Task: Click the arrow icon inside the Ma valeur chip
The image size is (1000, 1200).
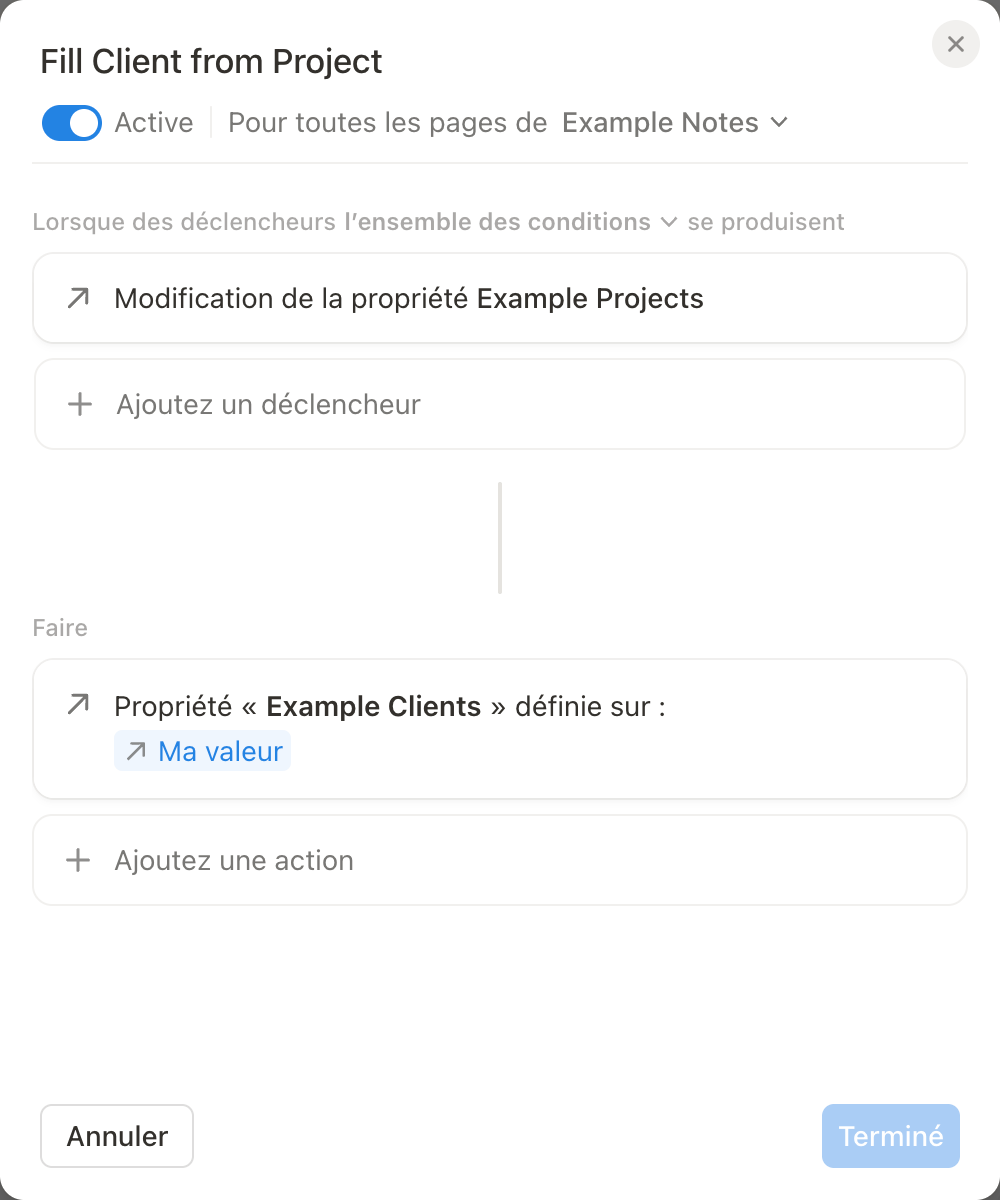Action: coord(135,752)
